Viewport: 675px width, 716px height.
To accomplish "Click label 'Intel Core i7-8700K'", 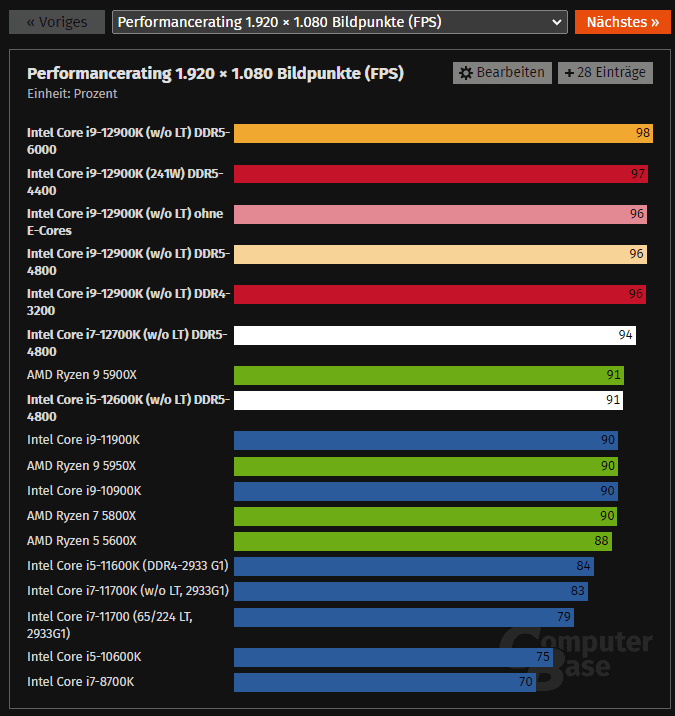I will tap(80, 682).
